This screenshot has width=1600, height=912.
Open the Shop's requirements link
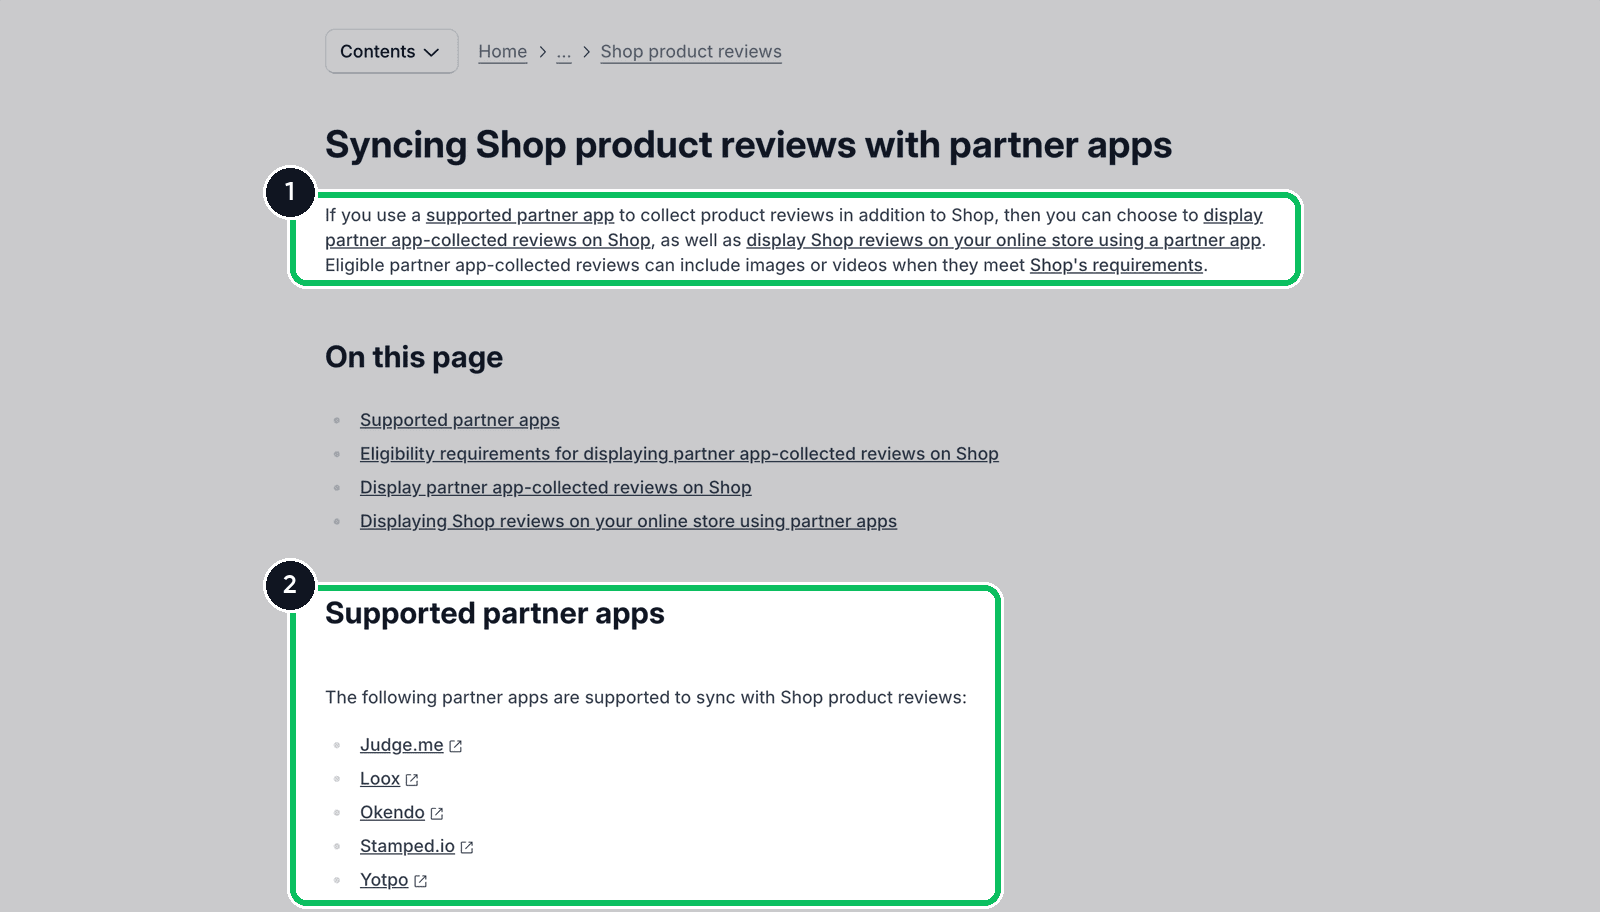[1116, 265]
